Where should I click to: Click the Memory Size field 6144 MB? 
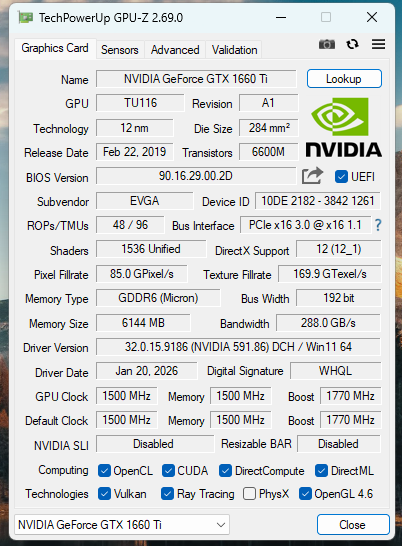pyautogui.click(x=143, y=323)
